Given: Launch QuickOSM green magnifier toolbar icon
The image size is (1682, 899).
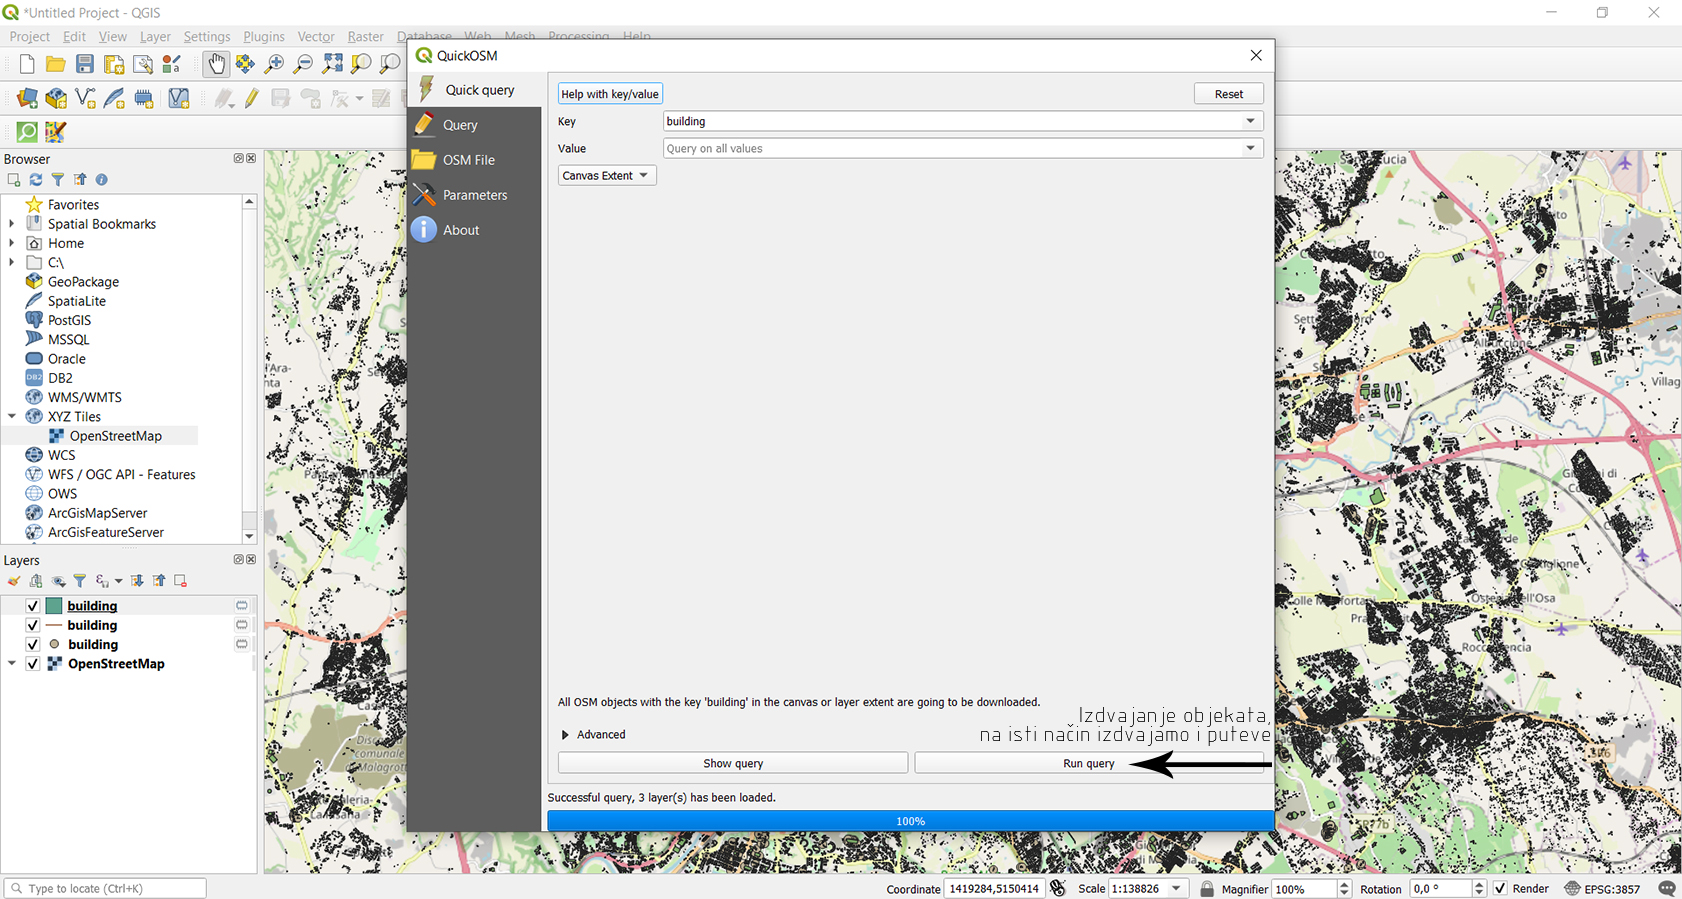Looking at the screenshot, I should (x=27, y=132).
